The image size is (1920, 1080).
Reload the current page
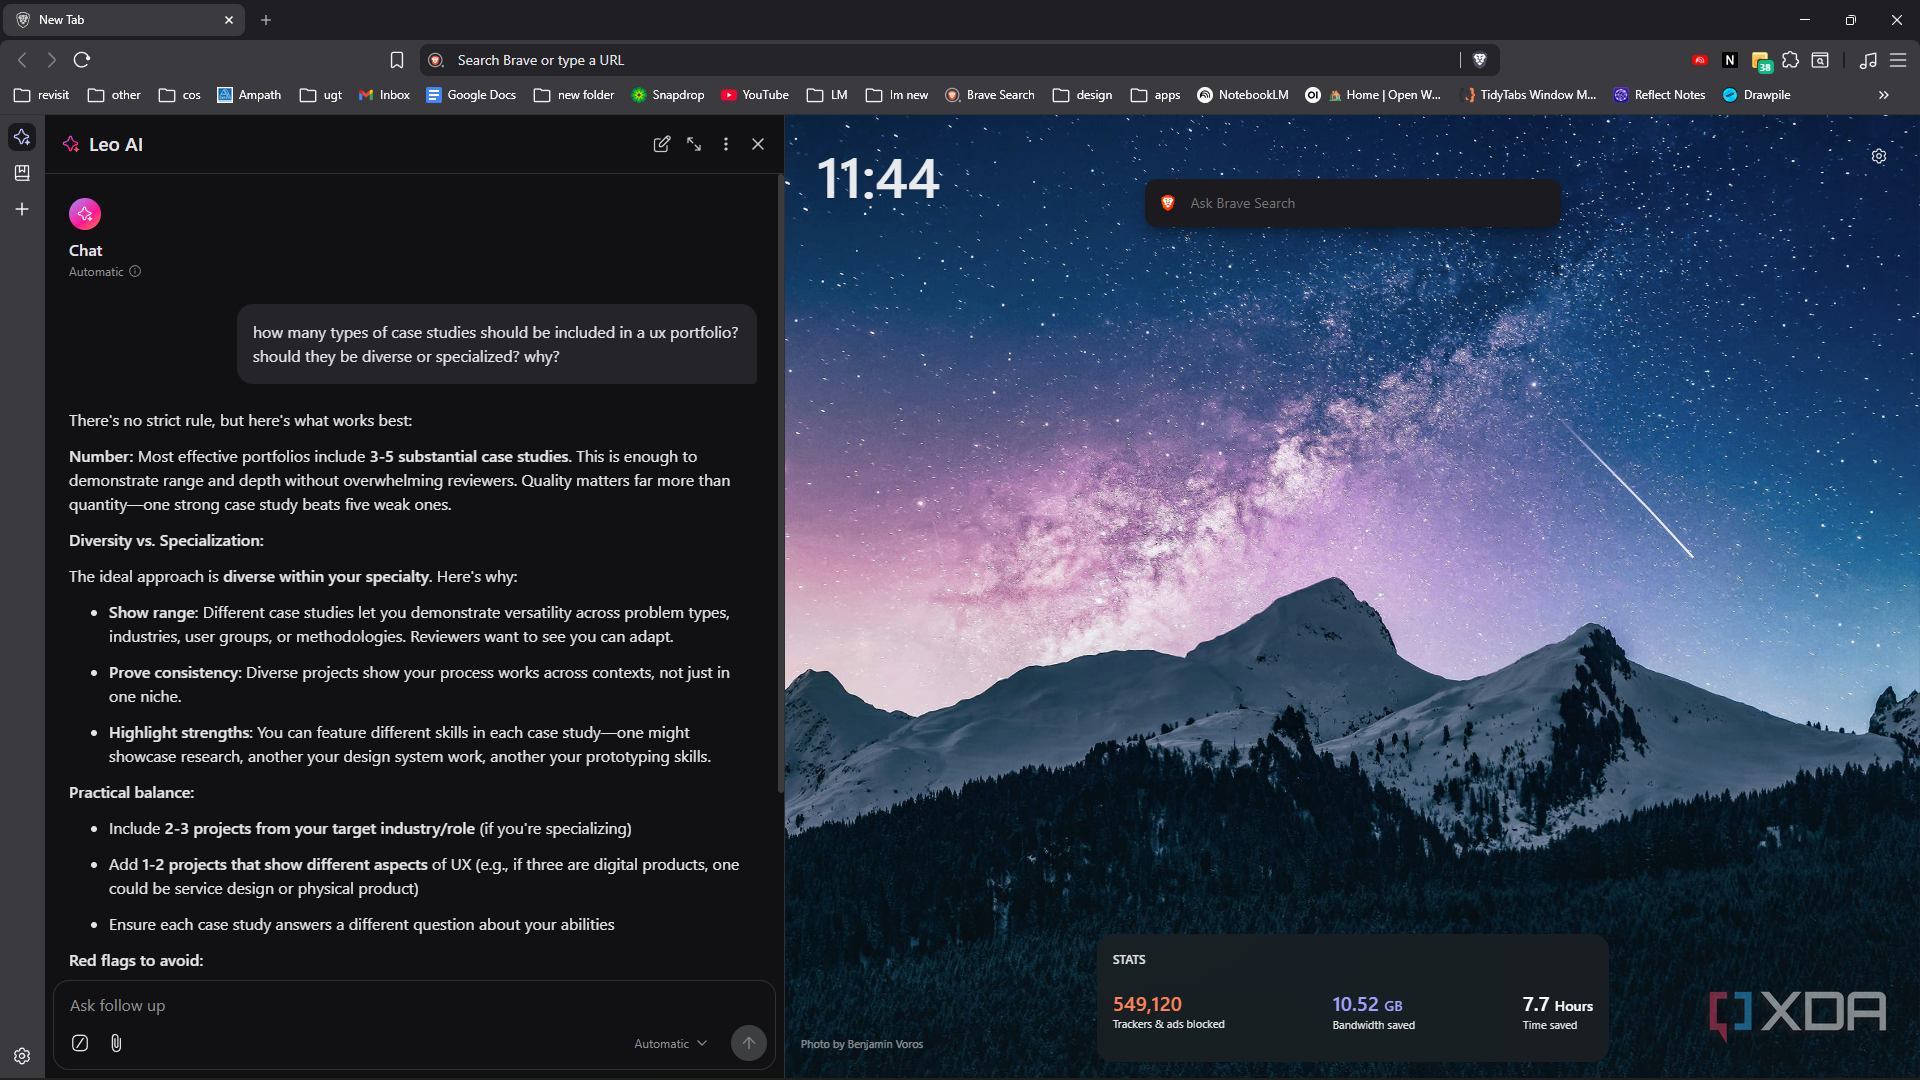(82, 60)
